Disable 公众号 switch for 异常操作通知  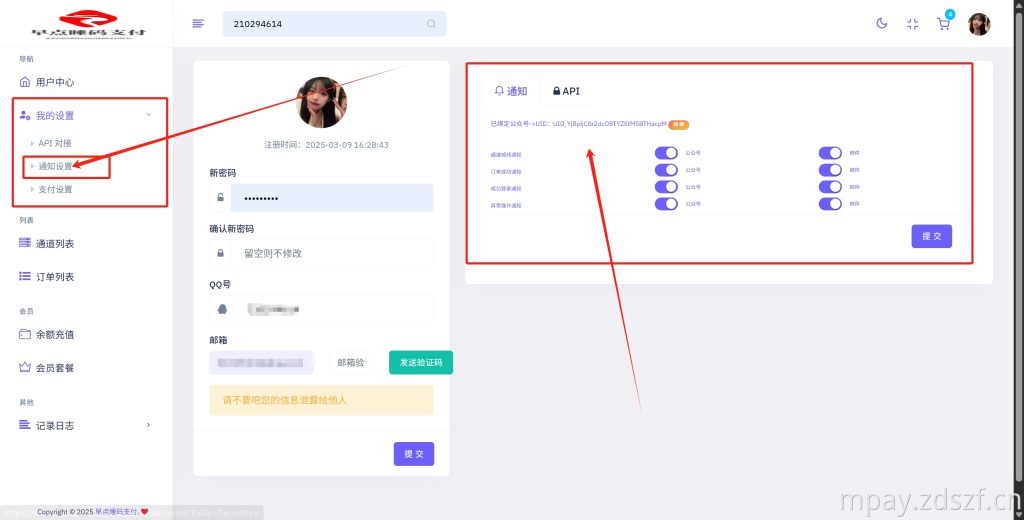666,204
